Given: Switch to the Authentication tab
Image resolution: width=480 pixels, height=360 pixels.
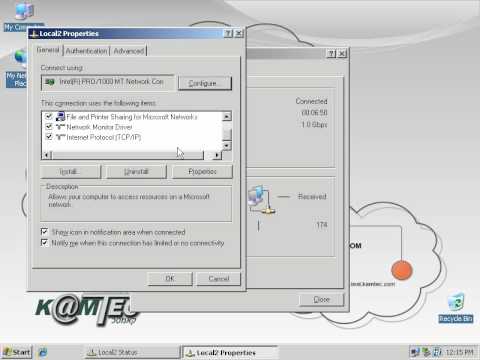Looking at the screenshot, I should pos(86,51).
